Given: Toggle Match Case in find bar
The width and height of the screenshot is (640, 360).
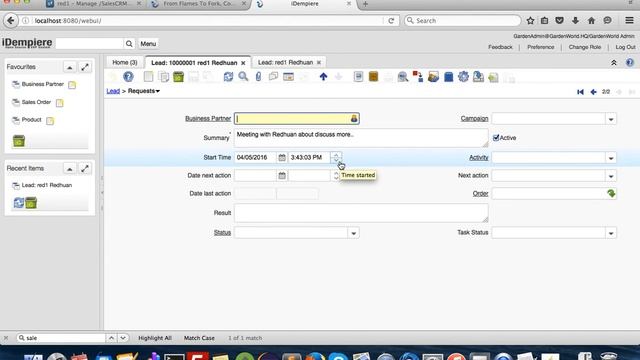Looking at the screenshot, I should tap(199, 338).
